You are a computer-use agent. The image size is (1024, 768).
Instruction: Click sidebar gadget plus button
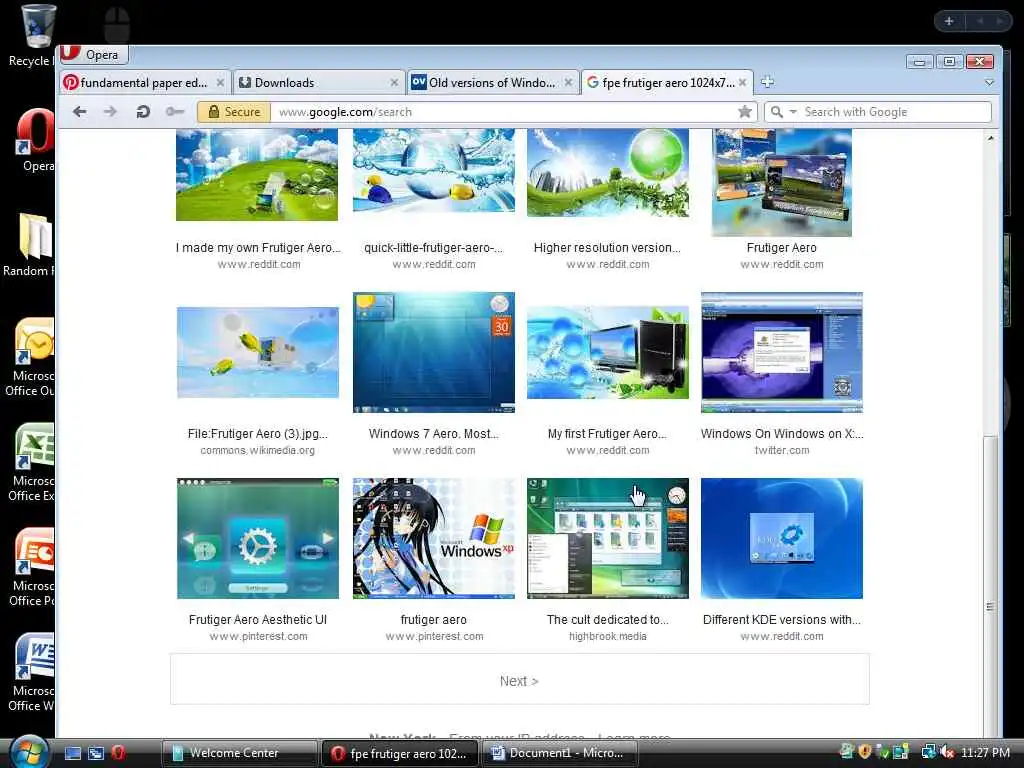pos(949,21)
